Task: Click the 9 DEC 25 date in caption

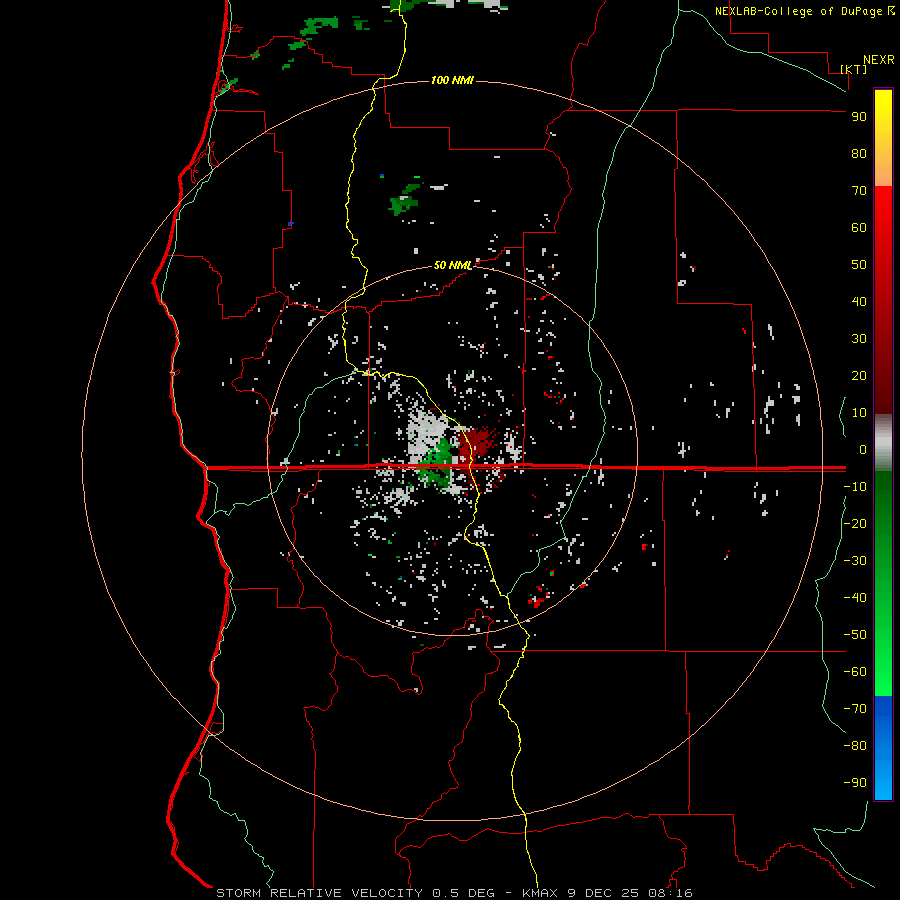Action: pos(604,893)
